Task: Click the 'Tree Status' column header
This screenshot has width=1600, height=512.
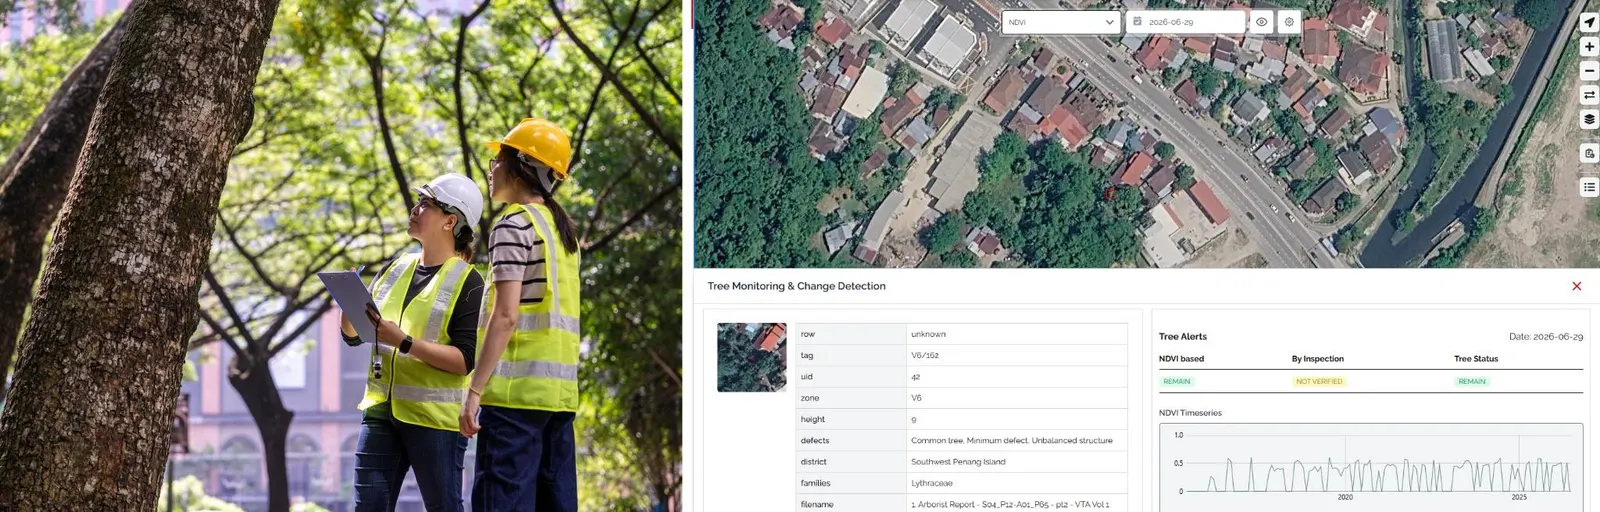Action: [1476, 359]
